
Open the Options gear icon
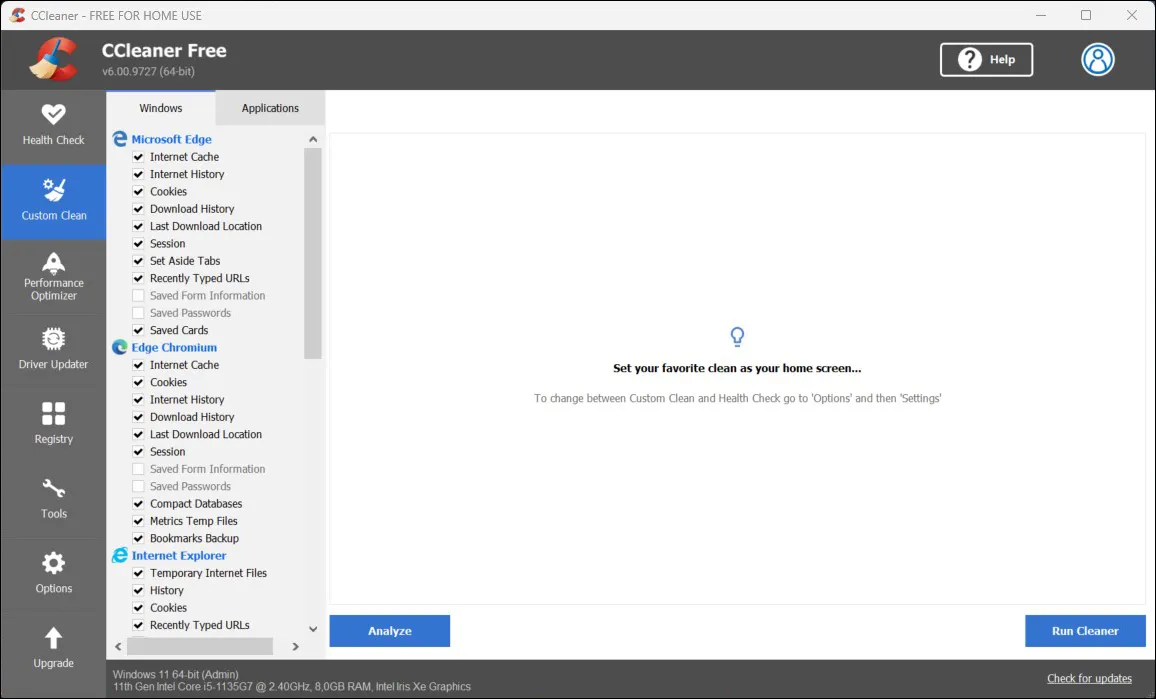[54, 563]
